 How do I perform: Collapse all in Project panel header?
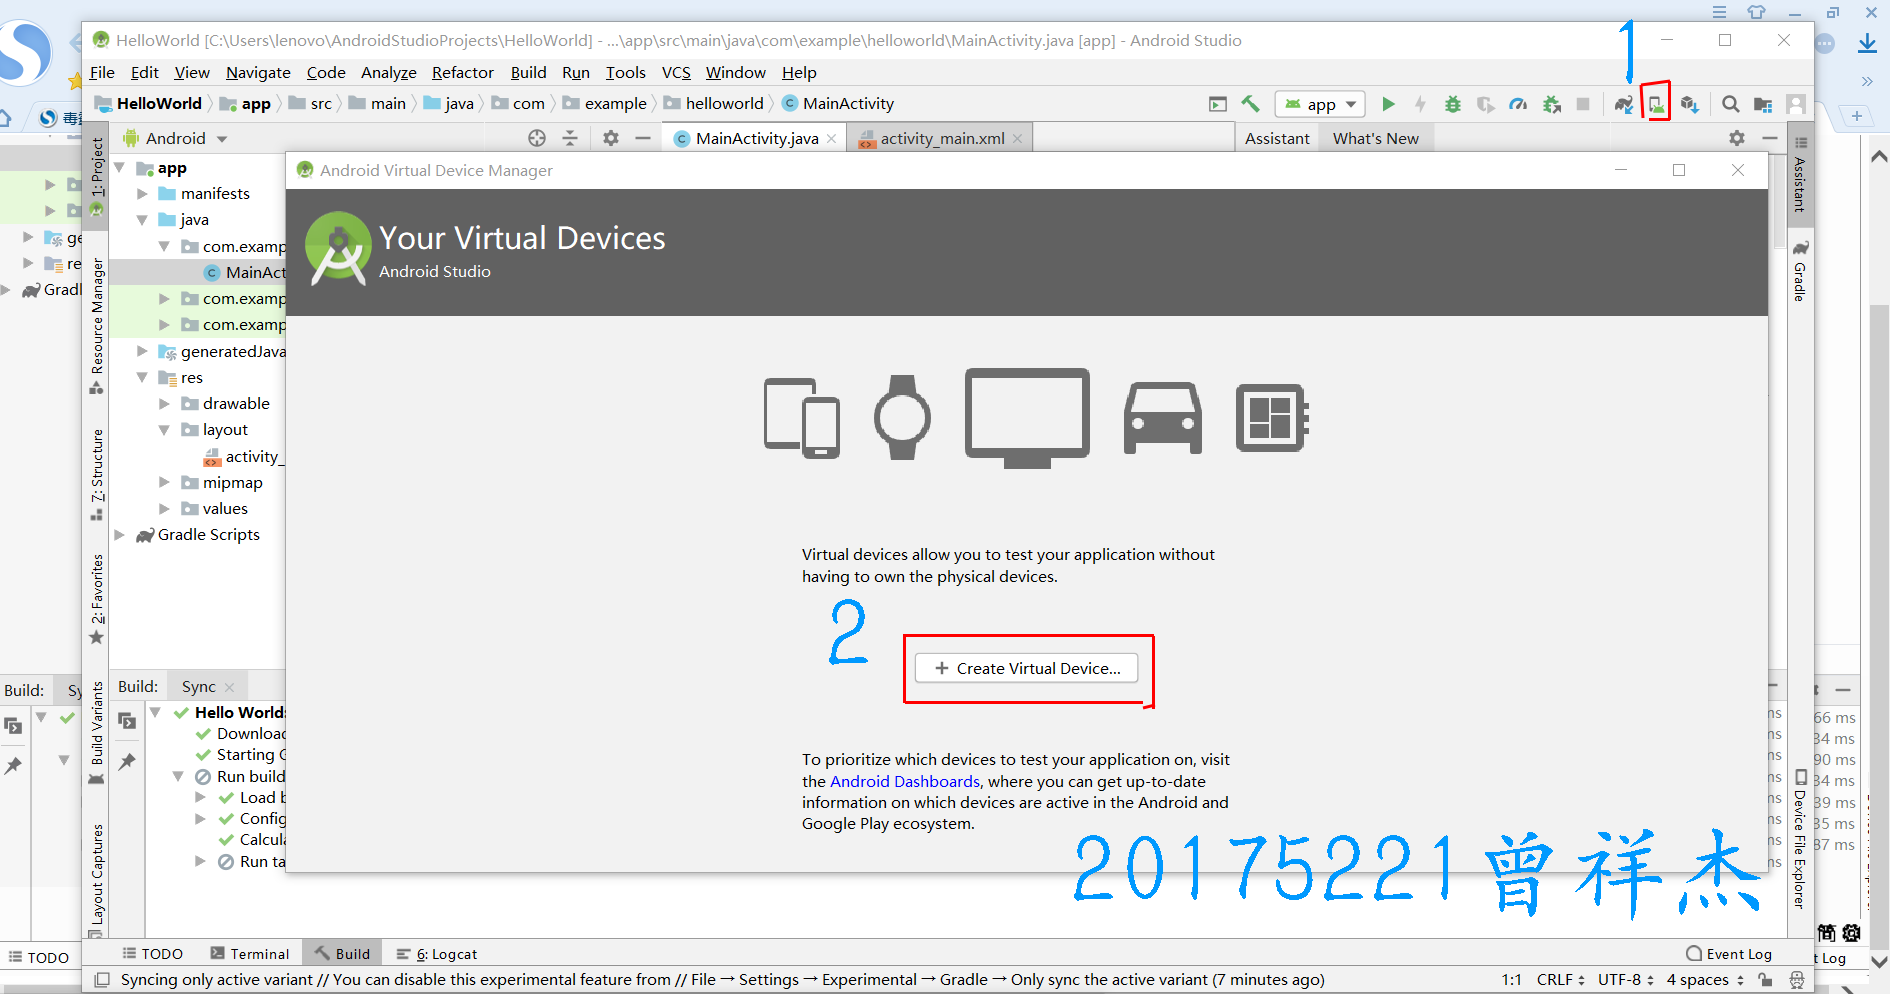(570, 138)
